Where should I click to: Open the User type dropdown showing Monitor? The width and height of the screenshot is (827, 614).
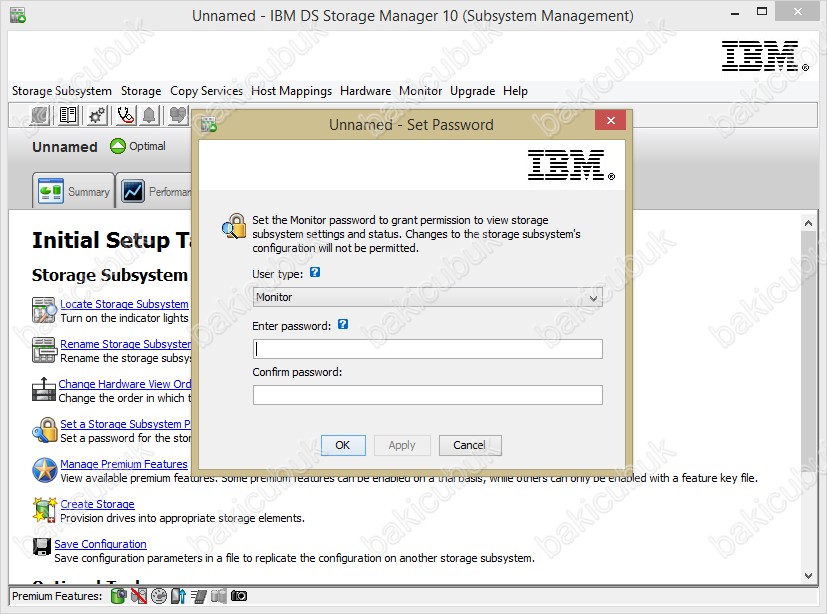427,297
